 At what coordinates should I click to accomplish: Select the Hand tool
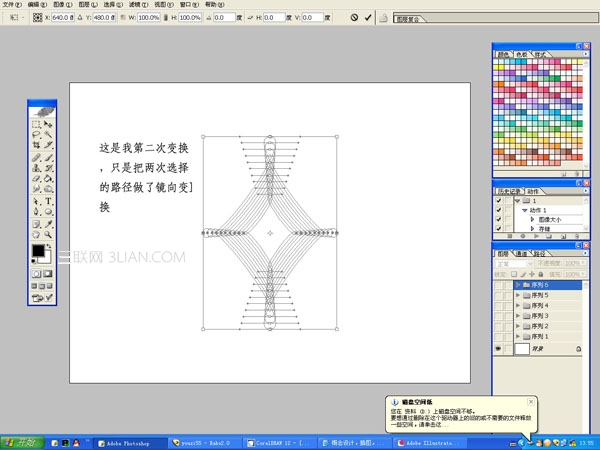[x=36, y=235]
